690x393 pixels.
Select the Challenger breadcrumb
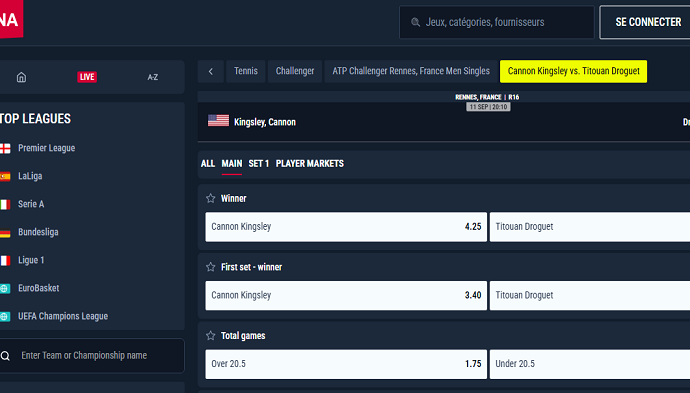click(295, 71)
